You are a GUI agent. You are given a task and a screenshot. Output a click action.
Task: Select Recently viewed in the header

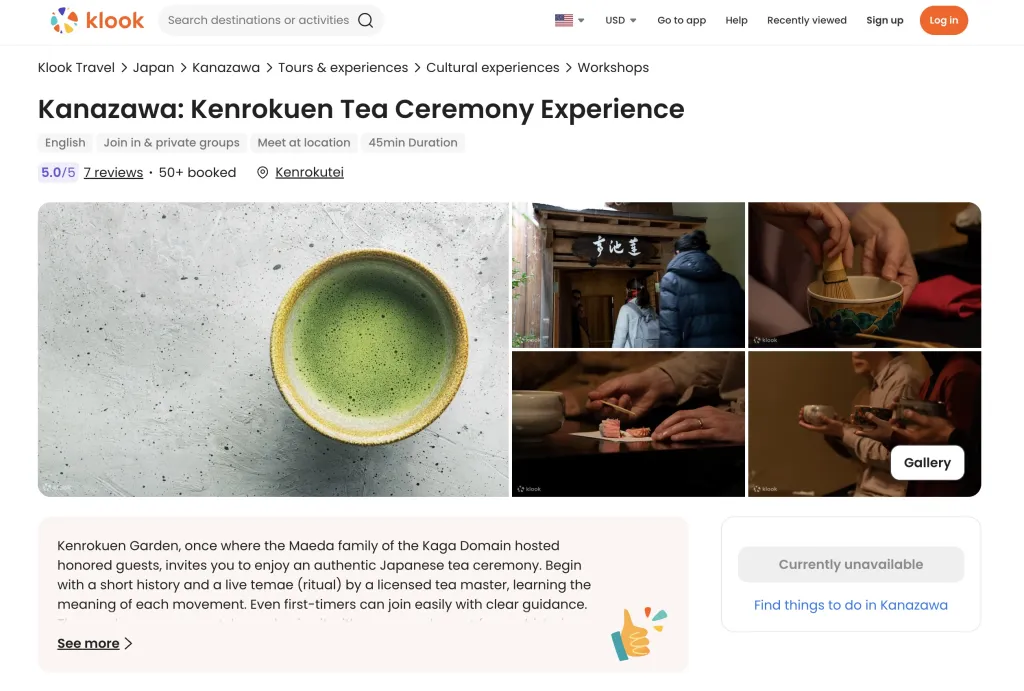pyautogui.click(x=806, y=20)
